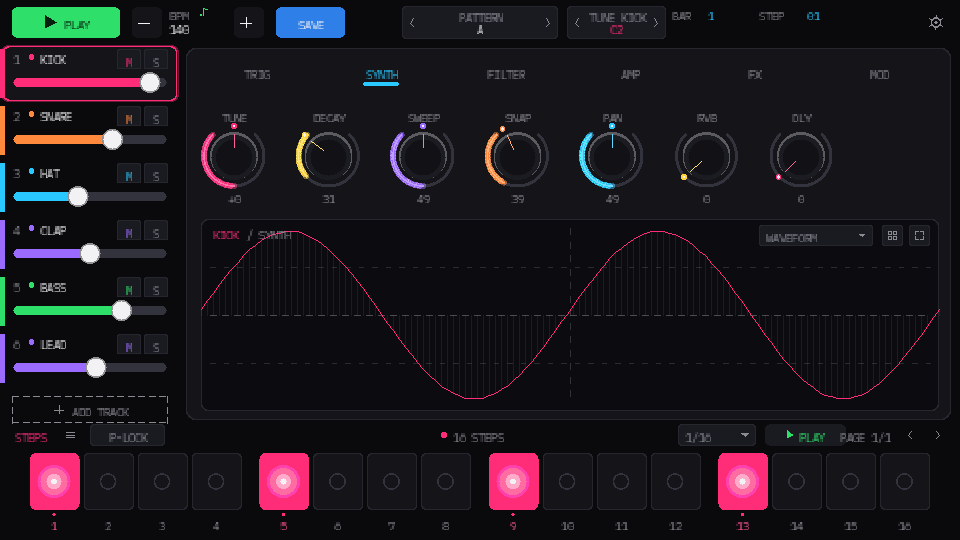Decrease BPM with minus button
Screen dimensions: 960x540
(144, 23)
